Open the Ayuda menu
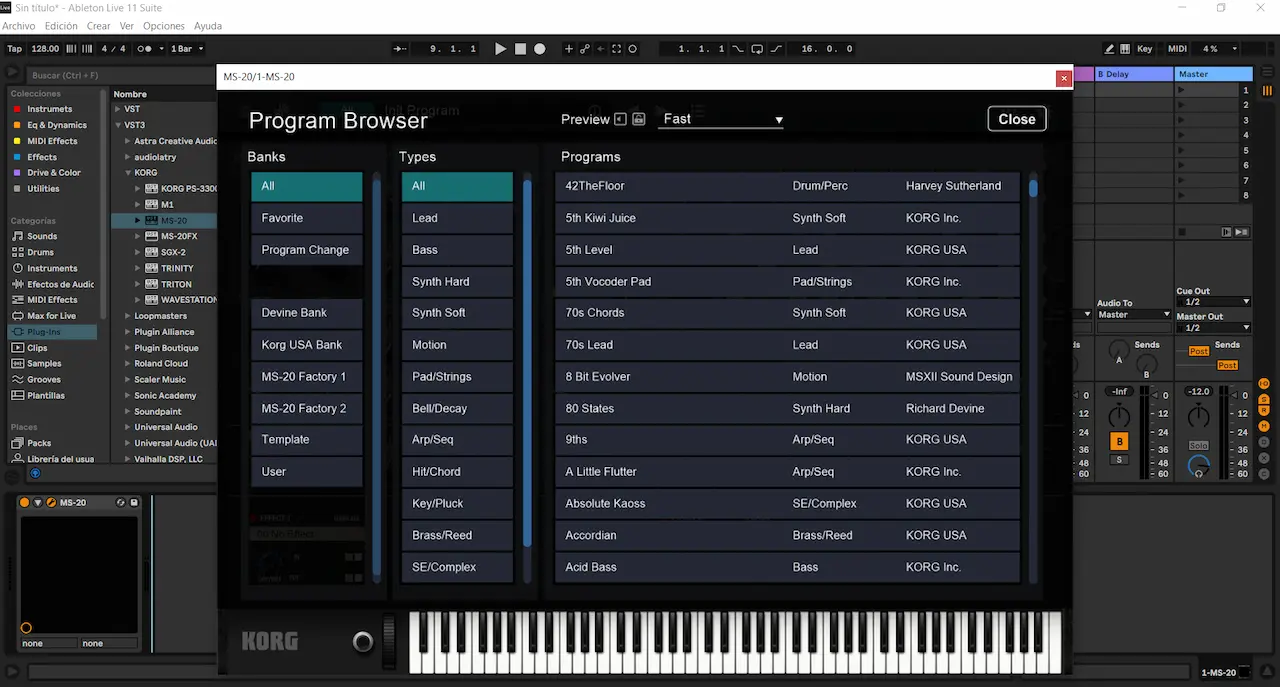This screenshot has width=1280, height=687. 208,26
